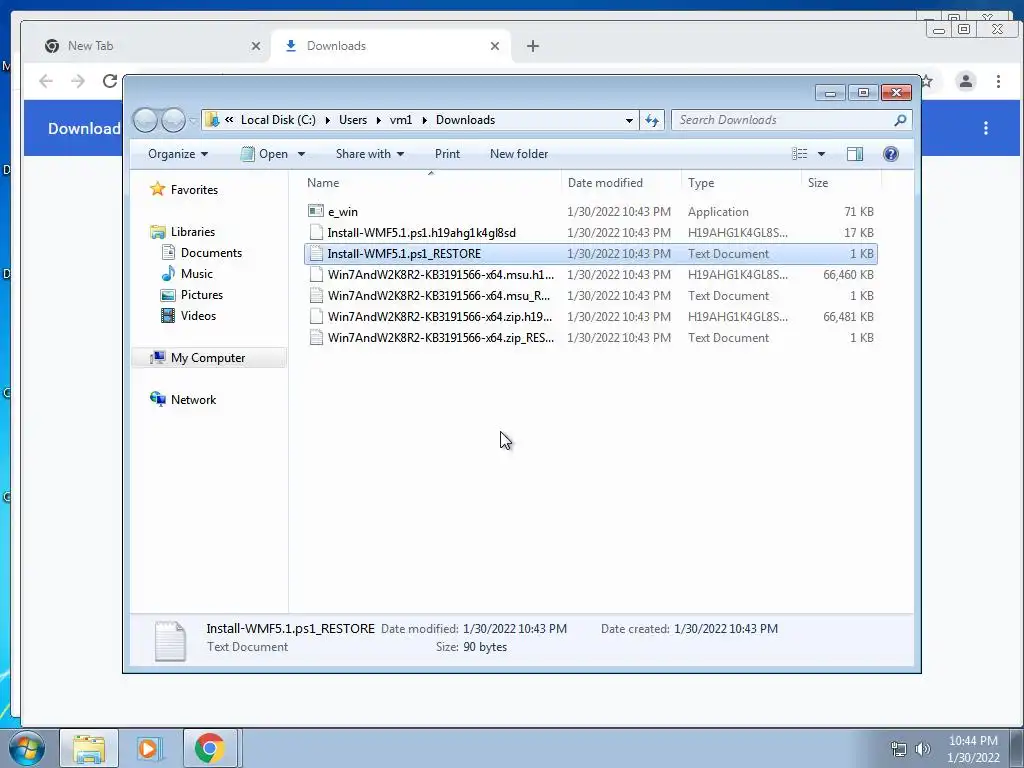Click the Explorer Forward navigation button
This screenshot has width=1024, height=768.
coord(173,120)
